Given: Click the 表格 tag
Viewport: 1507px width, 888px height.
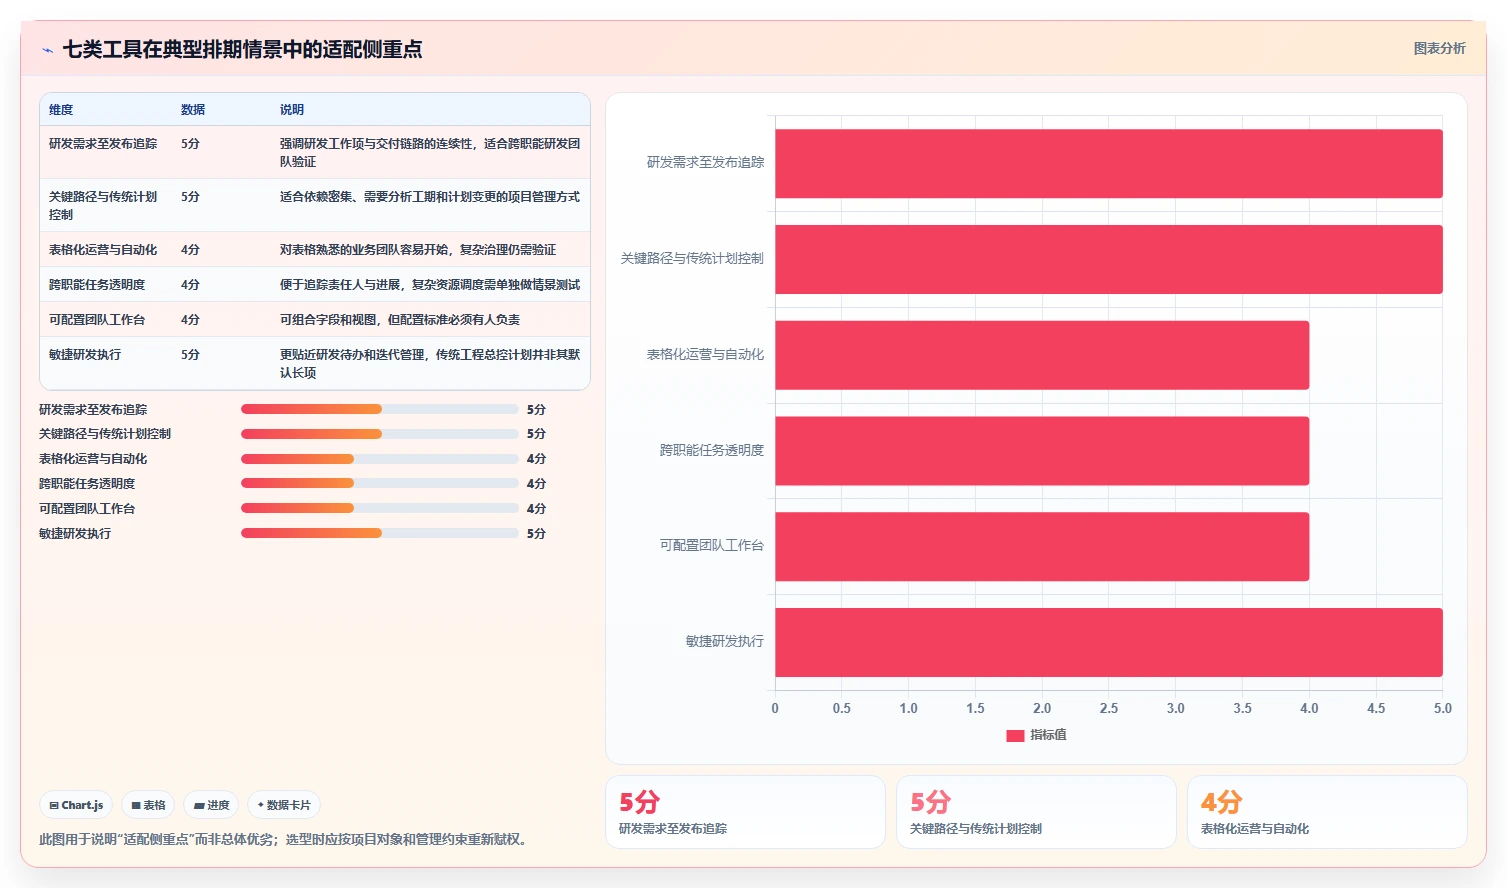Looking at the screenshot, I should click(148, 805).
